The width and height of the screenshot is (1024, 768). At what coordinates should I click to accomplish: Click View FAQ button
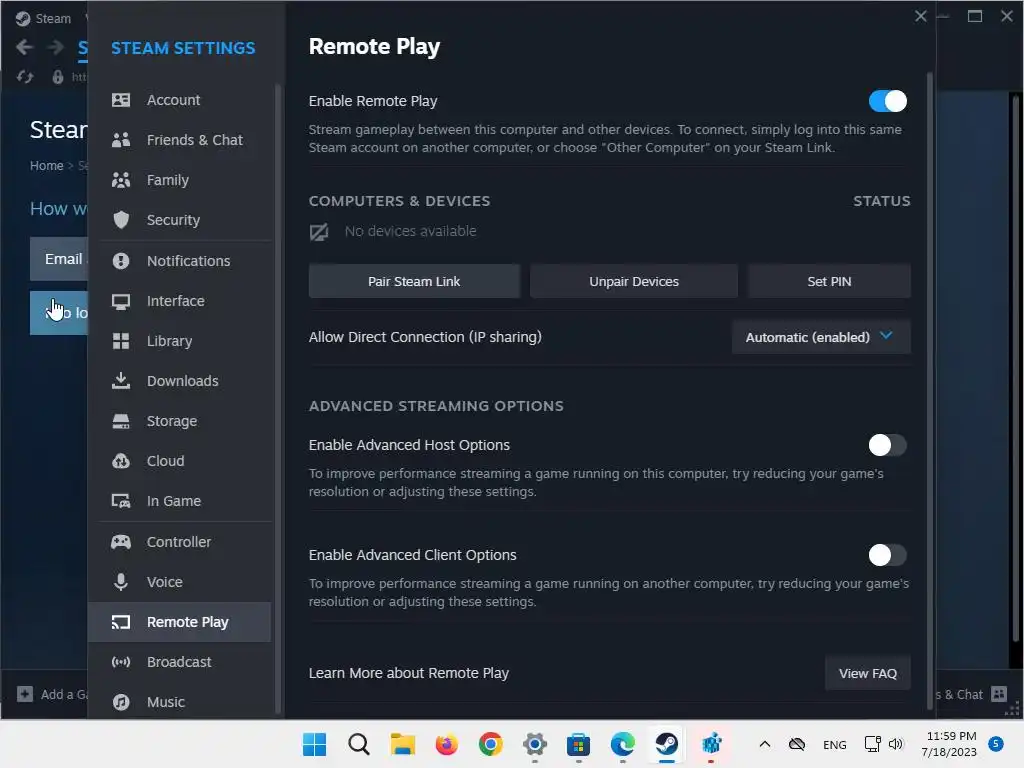click(x=867, y=673)
